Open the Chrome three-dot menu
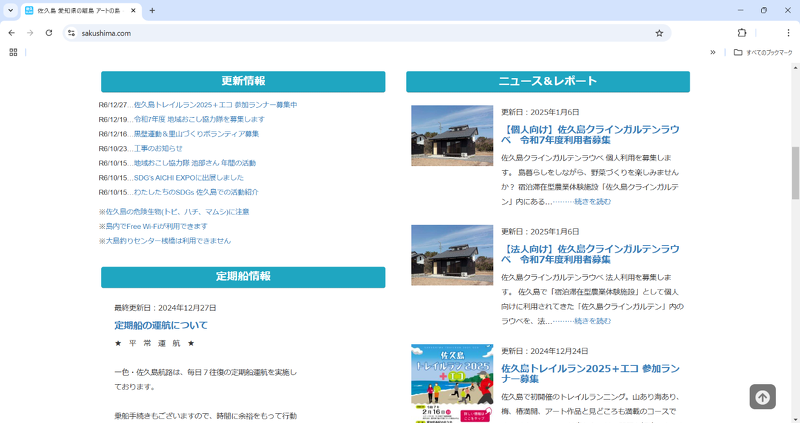Screen dimensions: 800x423 tap(788, 33)
